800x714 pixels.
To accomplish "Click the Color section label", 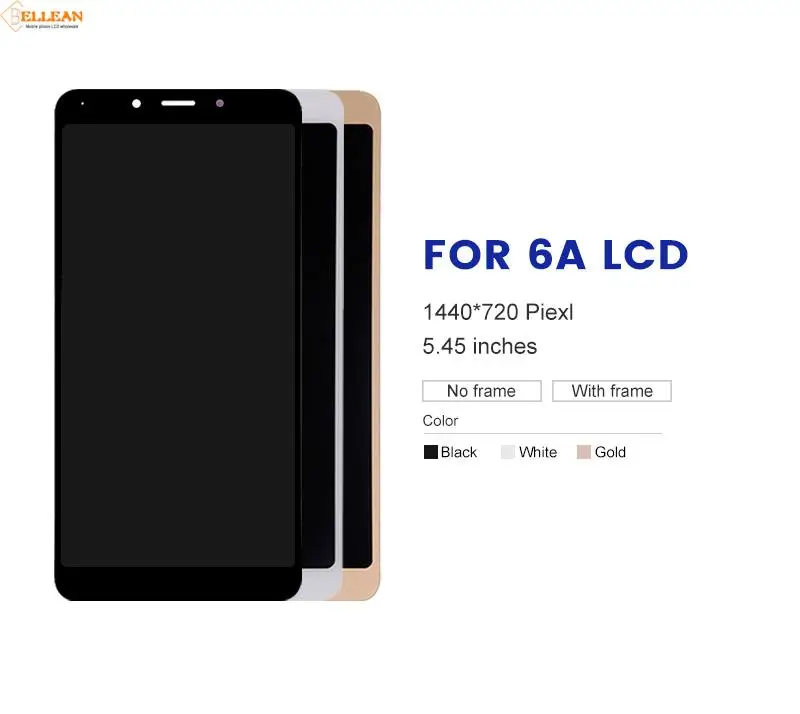I will click(x=440, y=421).
